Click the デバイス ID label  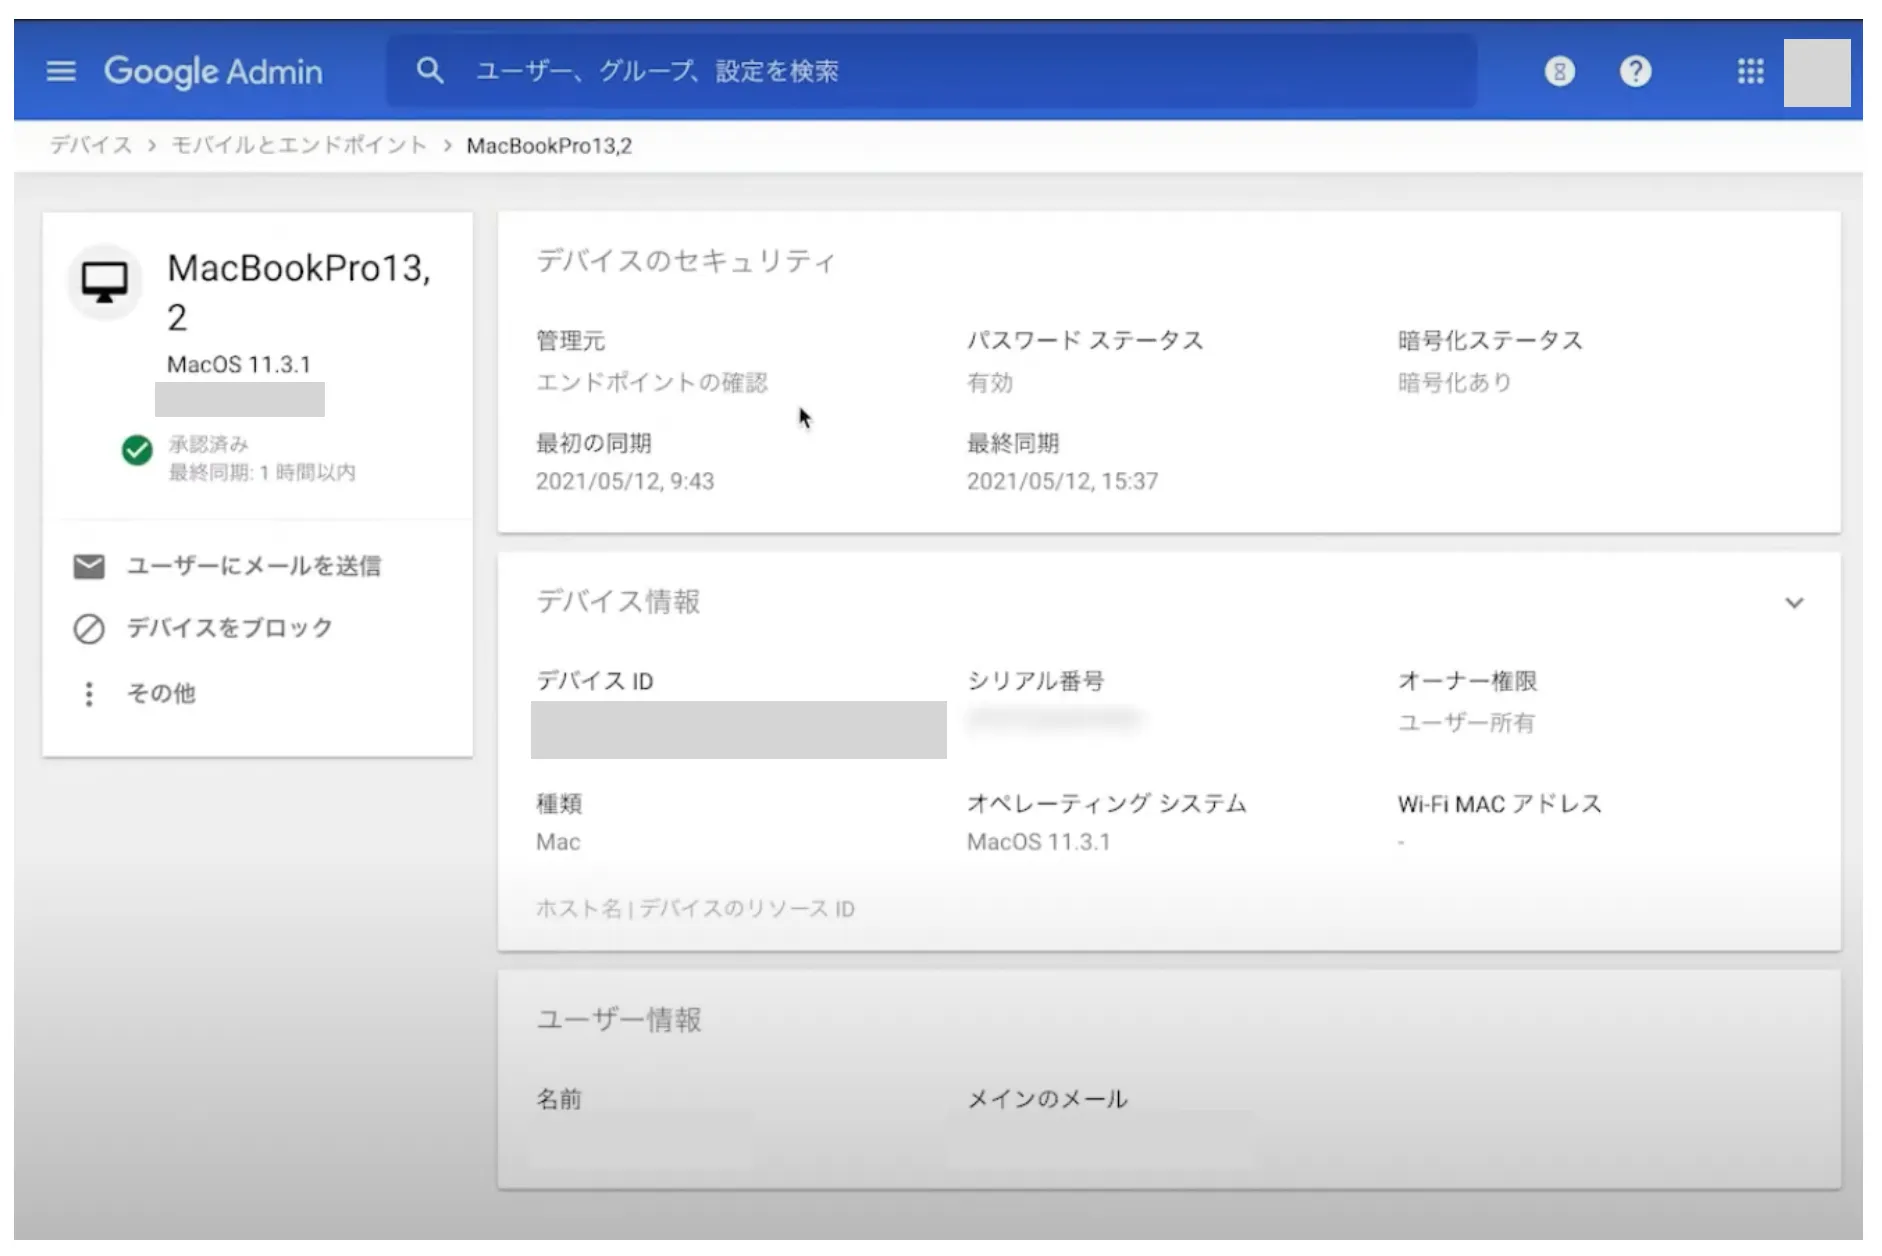tap(595, 681)
